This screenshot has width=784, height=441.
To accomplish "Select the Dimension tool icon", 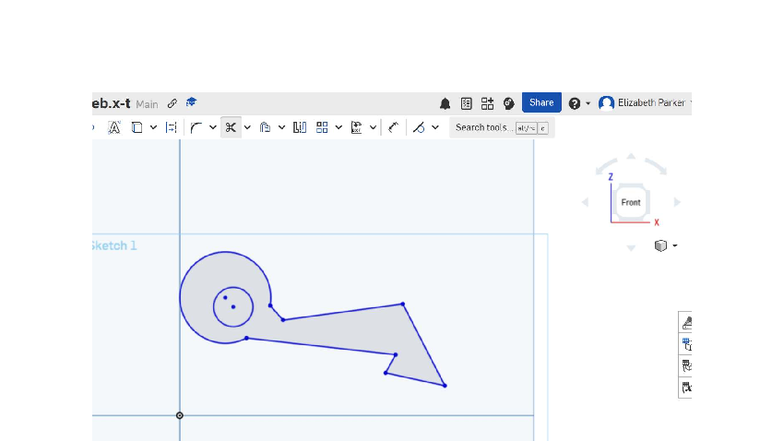I will [x=394, y=128].
